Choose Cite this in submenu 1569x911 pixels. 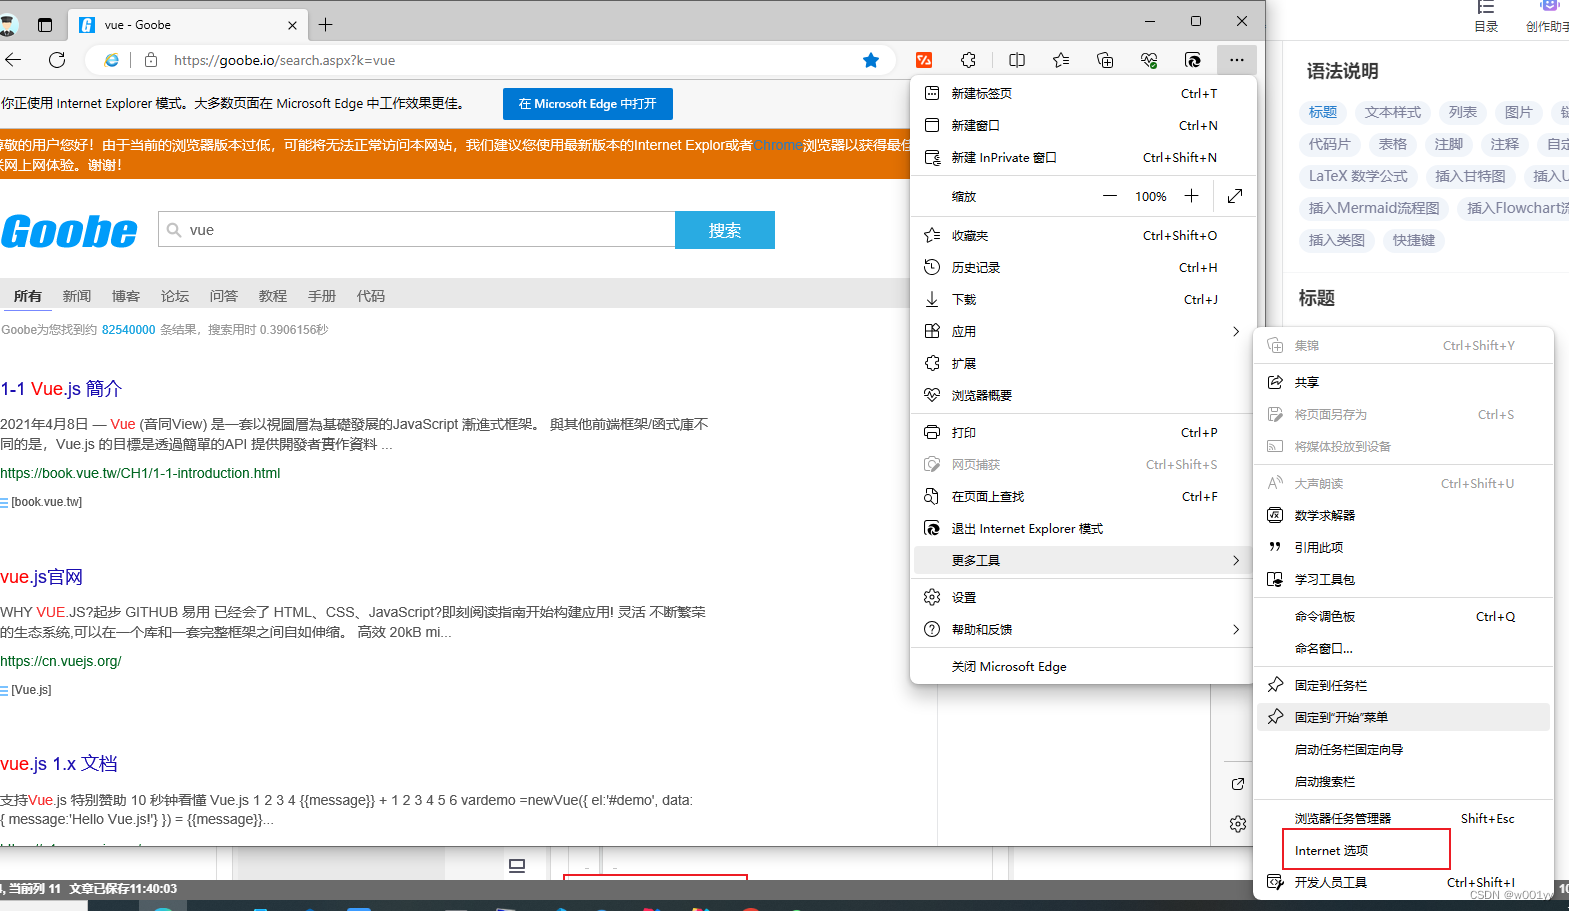pyautogui.click(x=1403, y=547)
